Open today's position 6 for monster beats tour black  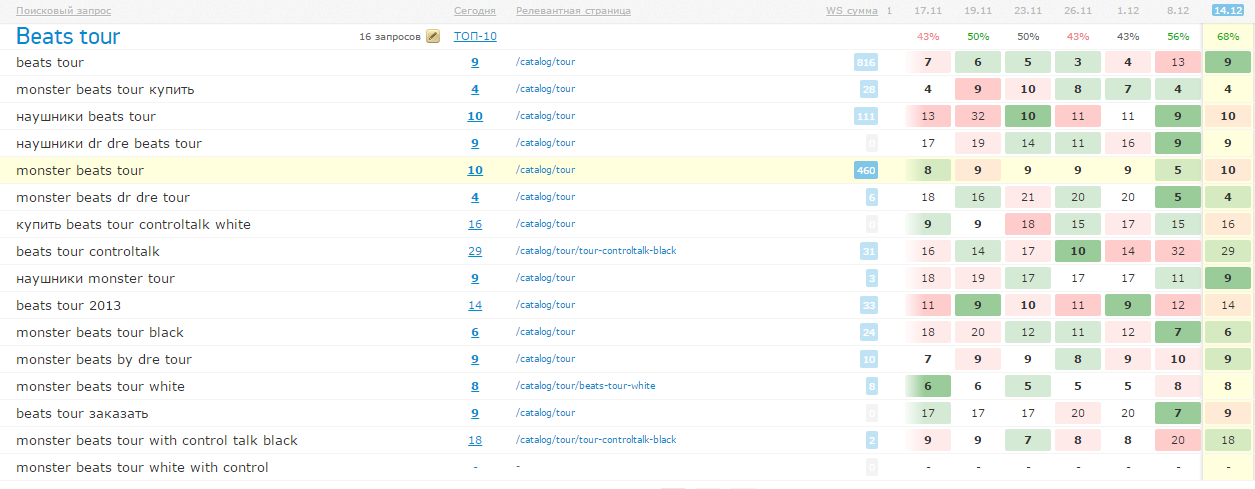[x=475, y=332]
